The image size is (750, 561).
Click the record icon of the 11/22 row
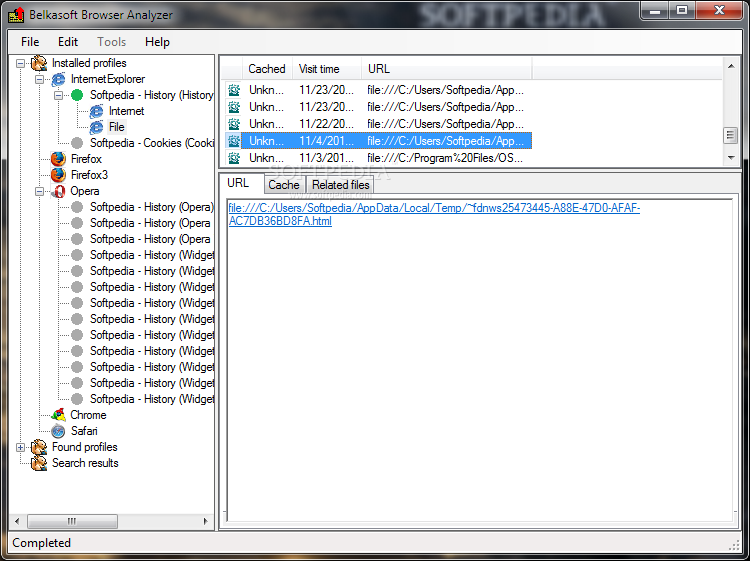tap(234, 124)
